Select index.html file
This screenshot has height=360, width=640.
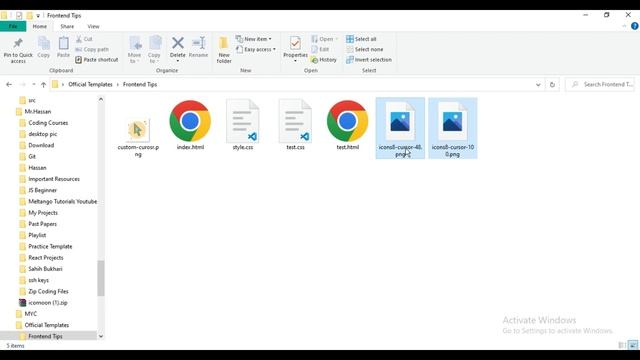(x=190, y=125)
